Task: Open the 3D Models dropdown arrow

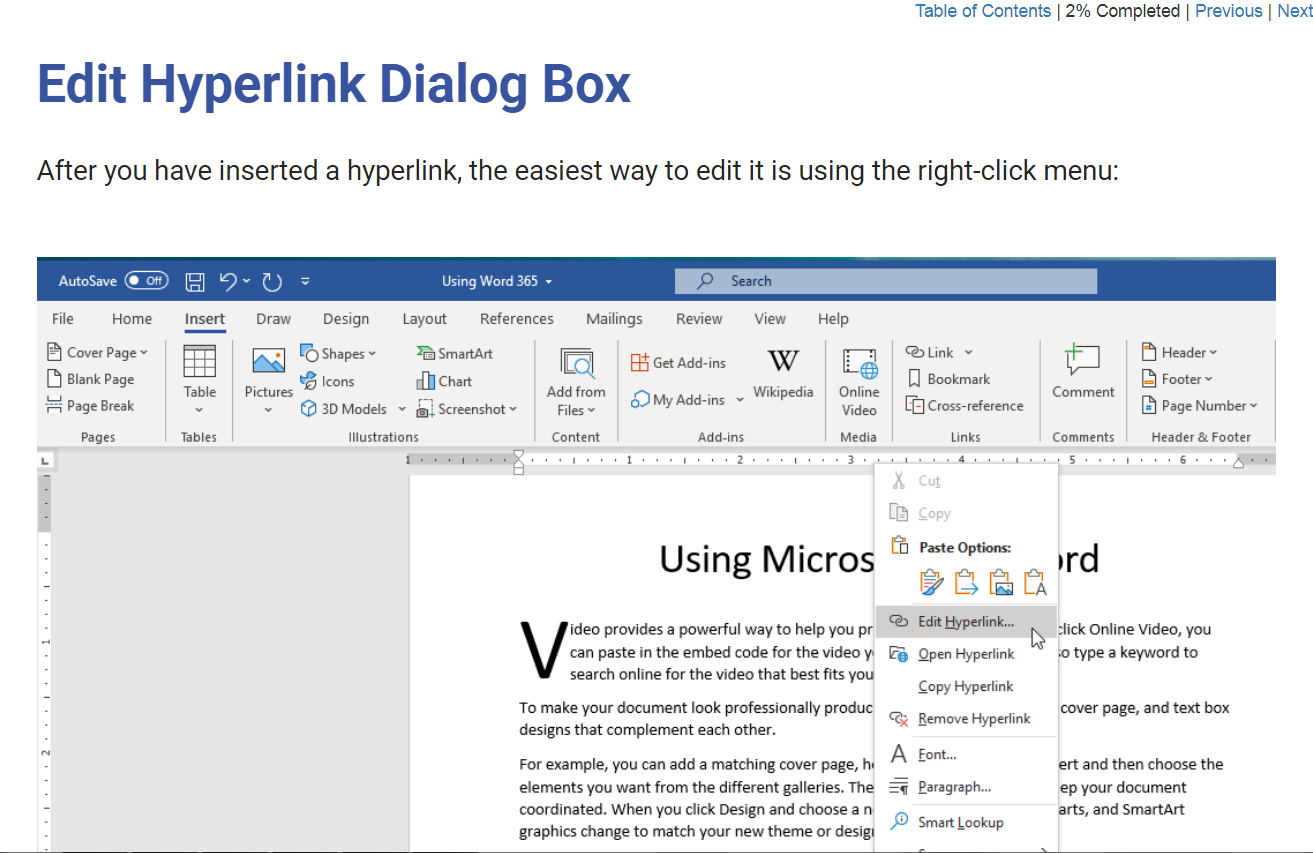Action: tap(402, 409)
